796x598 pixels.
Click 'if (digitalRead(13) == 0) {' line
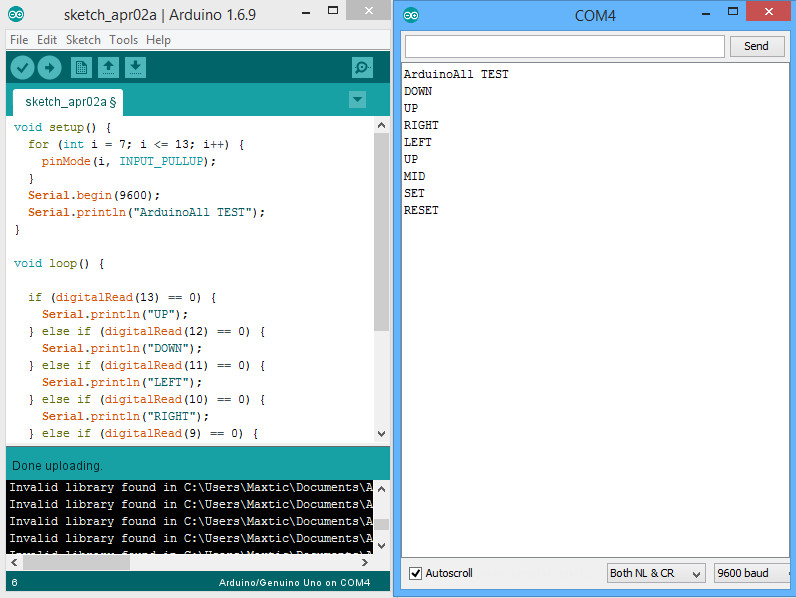coord(122,297)
